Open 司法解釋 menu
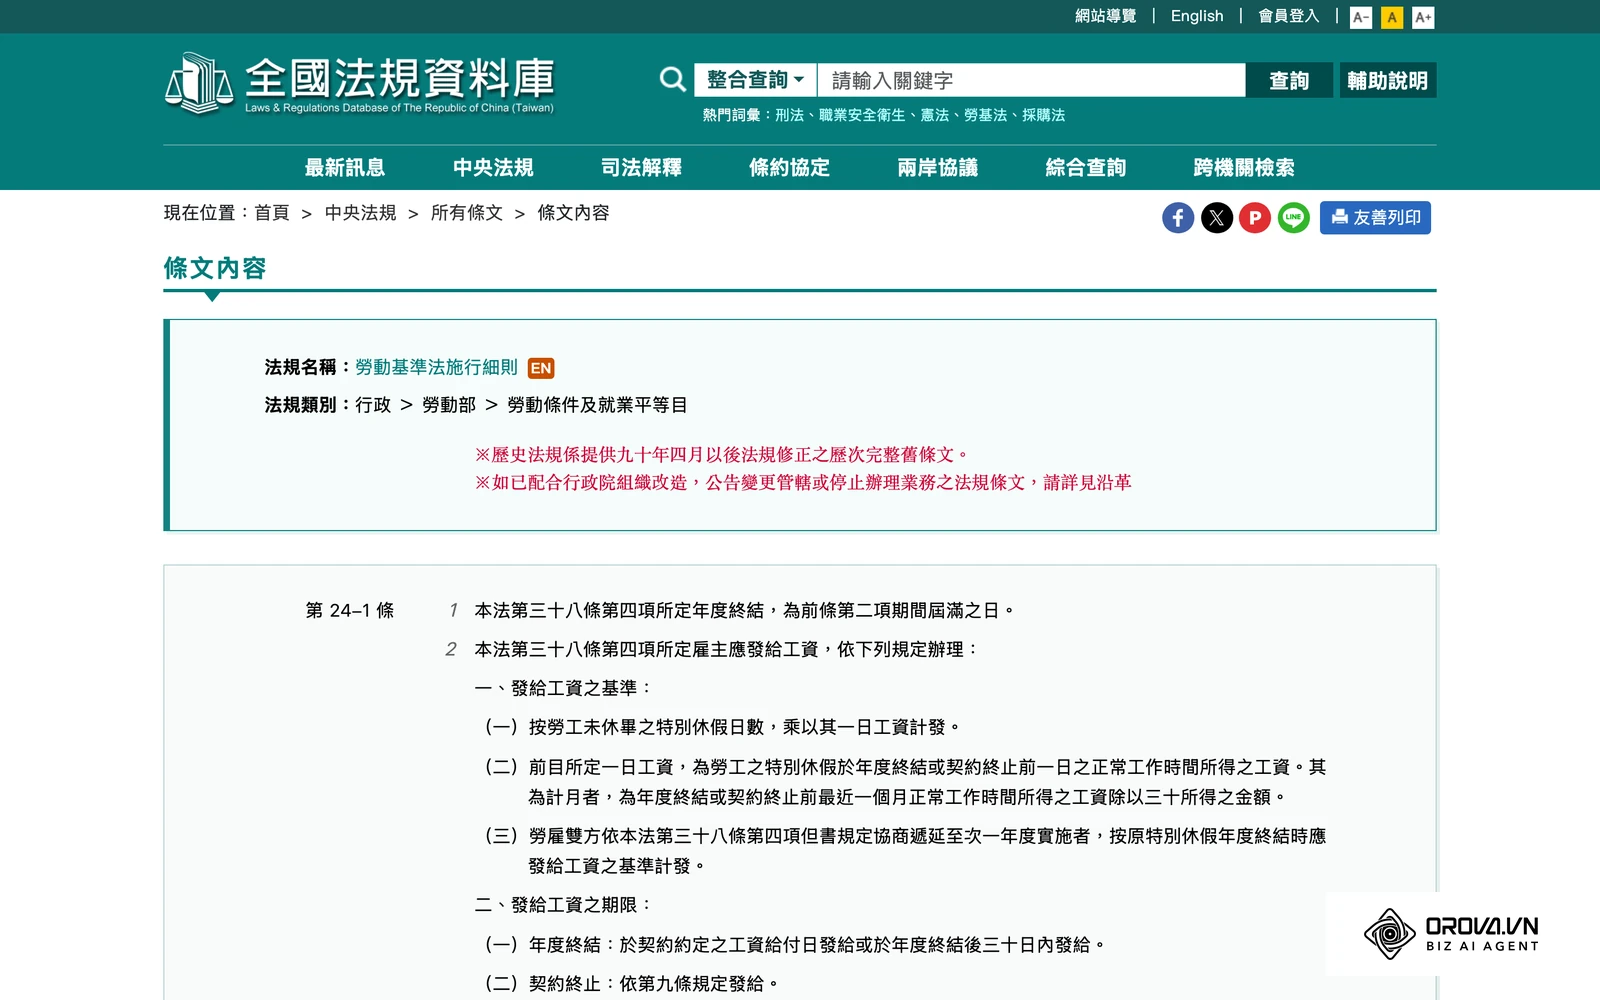 pyautogui.click(x=641, y=168)
